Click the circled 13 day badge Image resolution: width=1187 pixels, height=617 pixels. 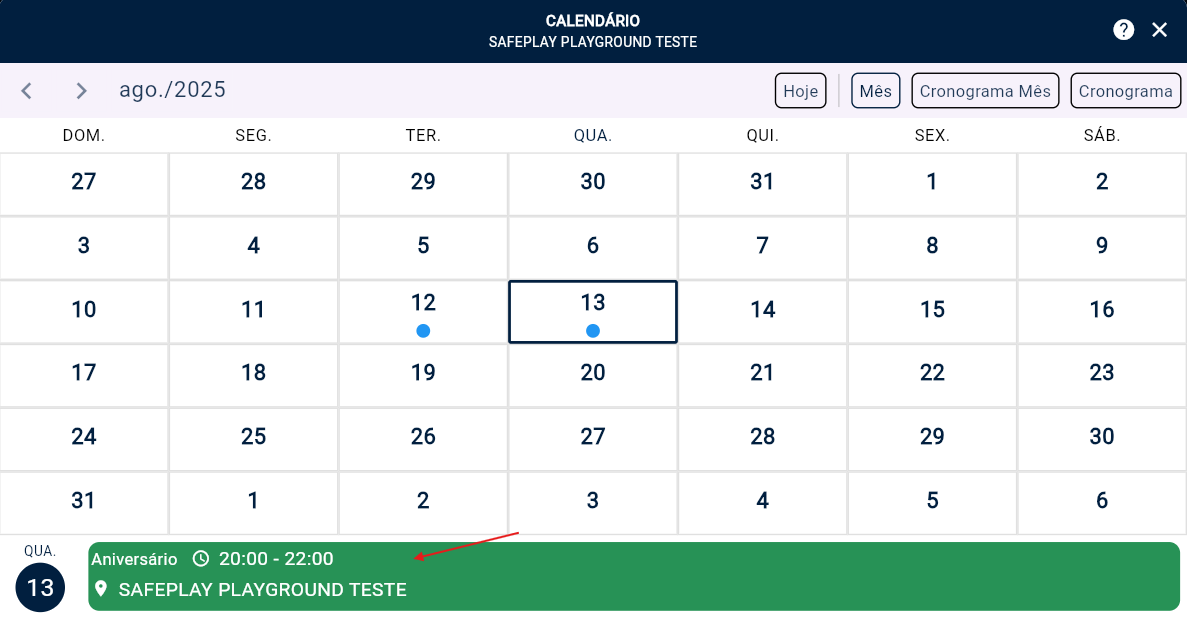coord(40,588)
